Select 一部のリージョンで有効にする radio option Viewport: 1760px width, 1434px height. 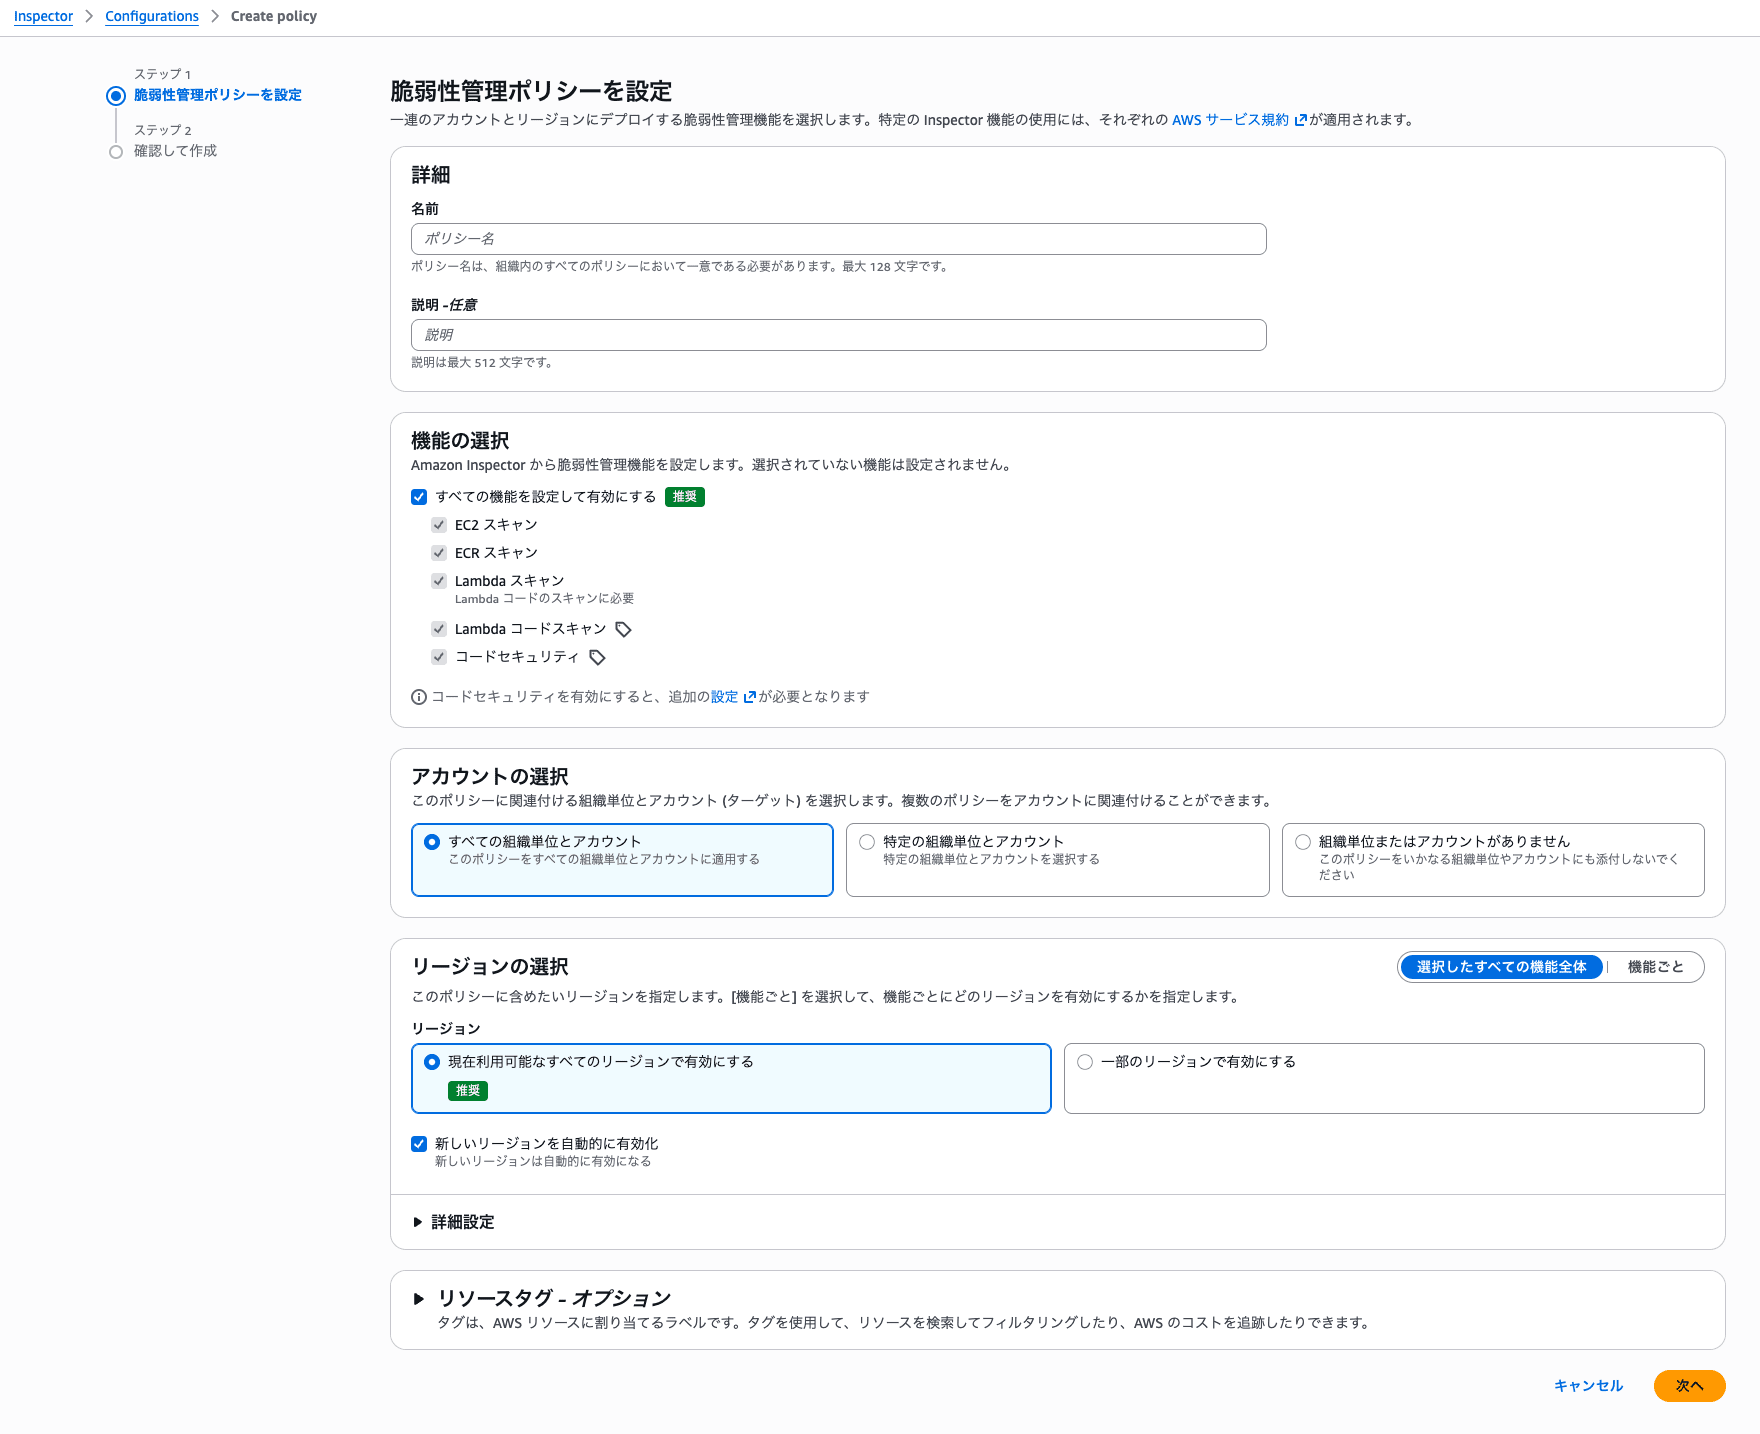tap(1085, 1062)
